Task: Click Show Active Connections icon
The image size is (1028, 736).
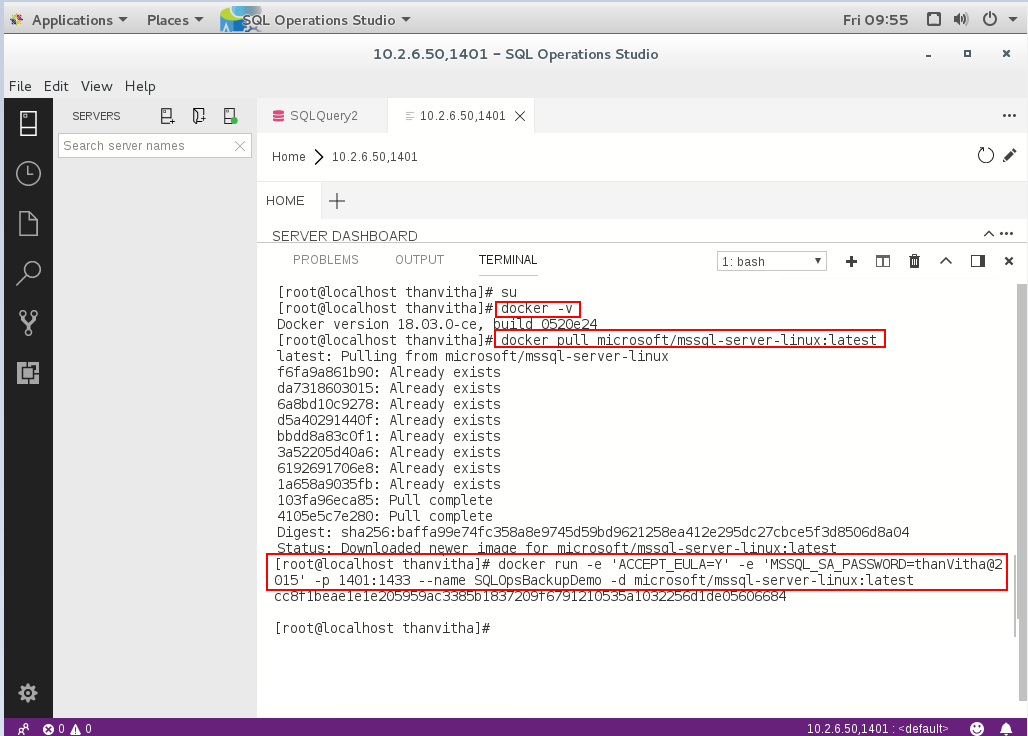Action: [x=230, y=116]
